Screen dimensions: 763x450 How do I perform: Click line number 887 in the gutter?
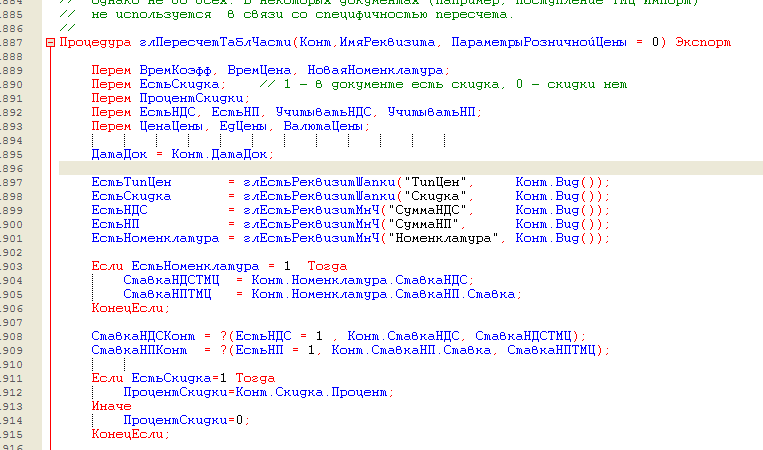pos(12,44)
